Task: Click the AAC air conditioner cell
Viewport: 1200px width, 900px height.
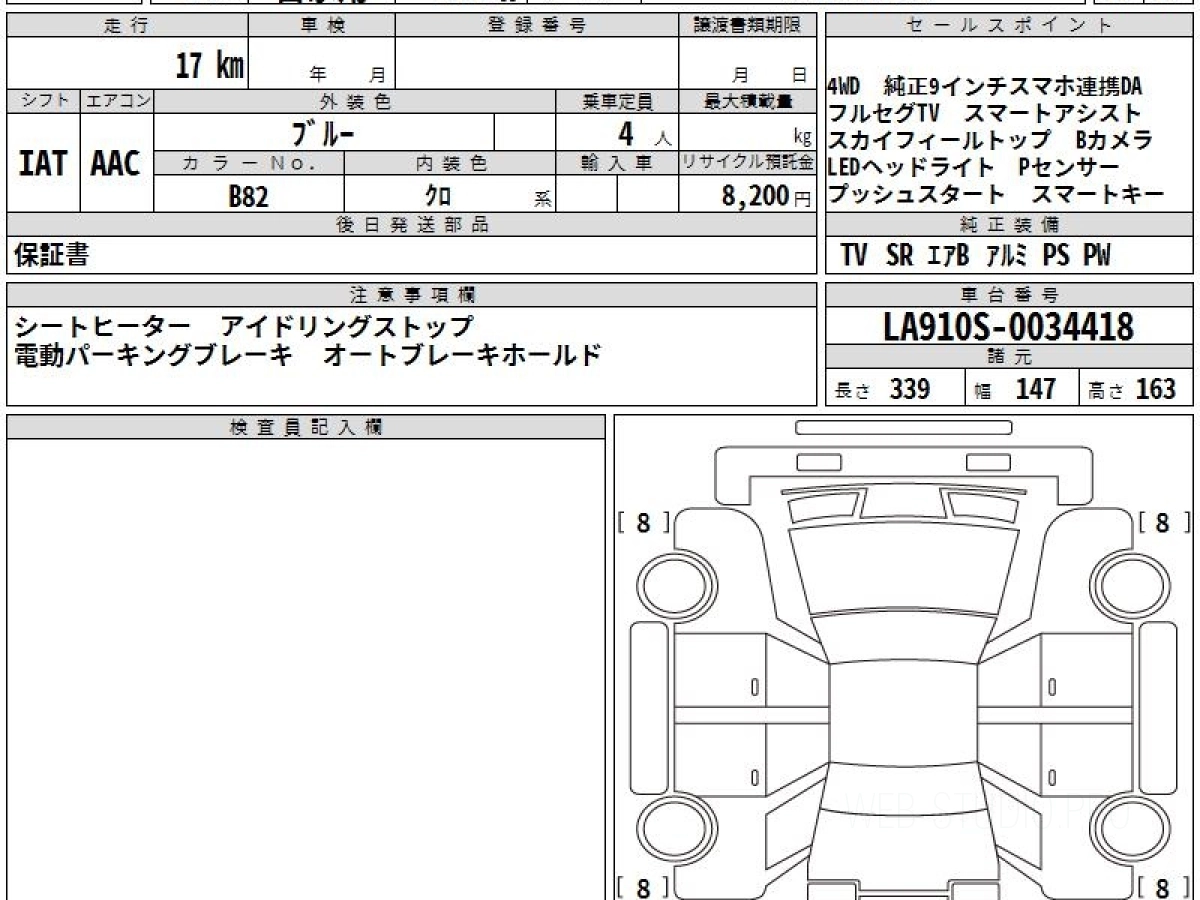Action: point(116,164)
